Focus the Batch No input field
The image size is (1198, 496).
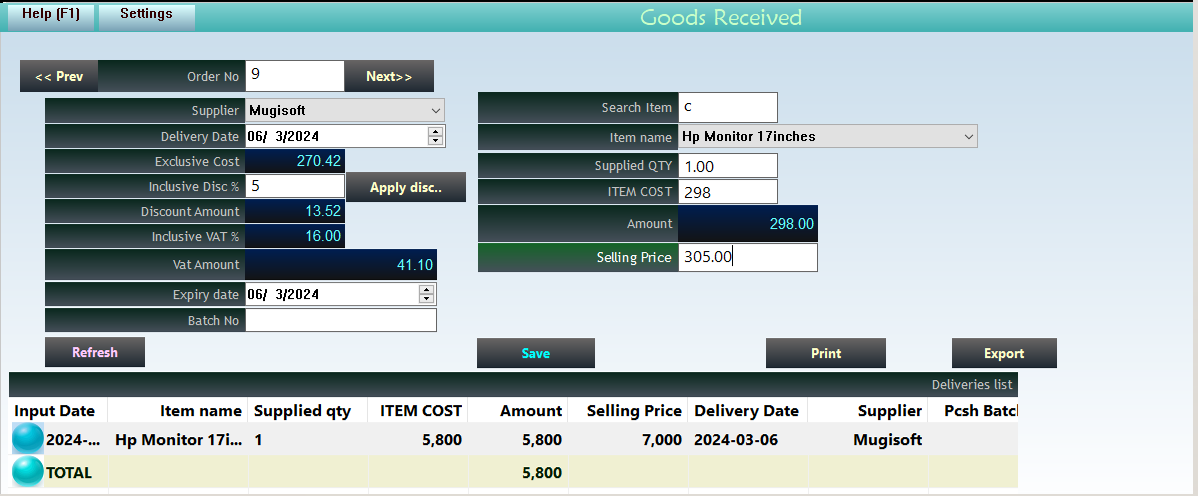tap(341, 320)
